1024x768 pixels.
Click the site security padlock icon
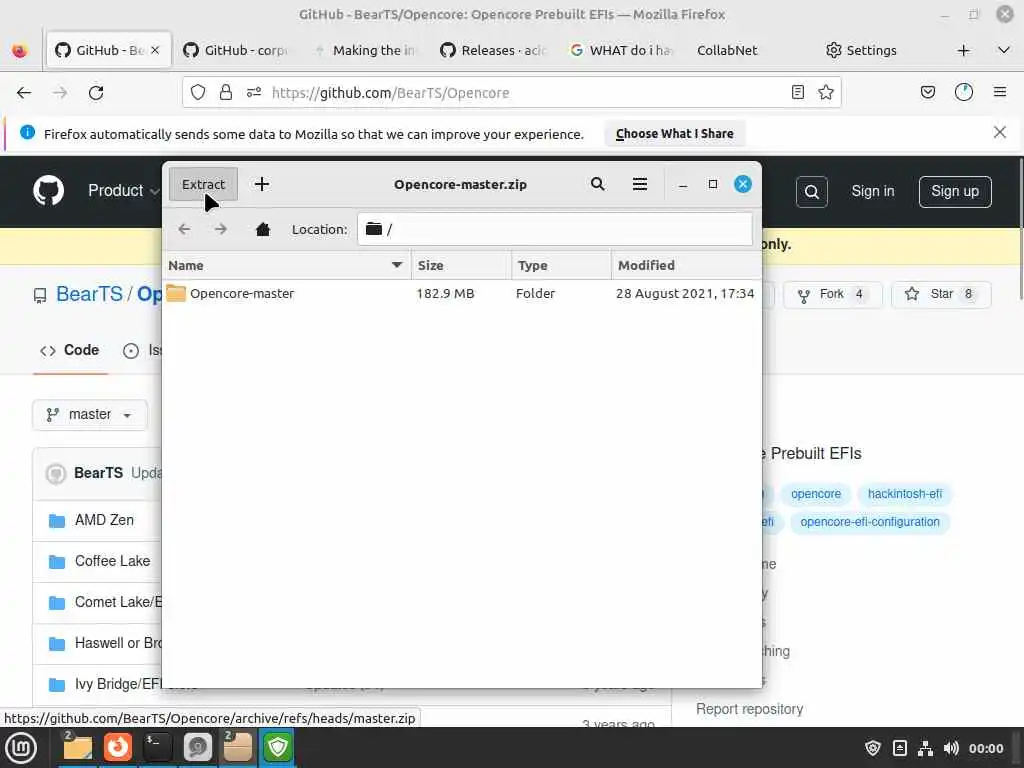[226, 93]
